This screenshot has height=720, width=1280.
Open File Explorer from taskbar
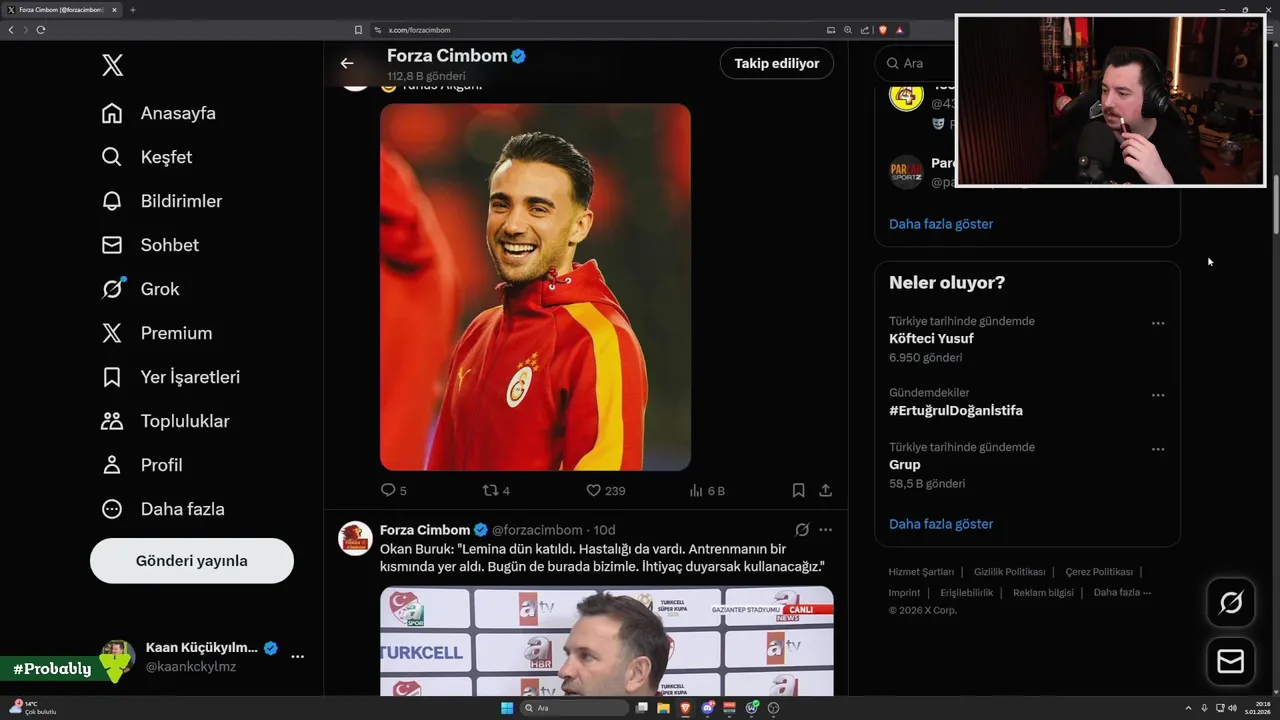663,708
